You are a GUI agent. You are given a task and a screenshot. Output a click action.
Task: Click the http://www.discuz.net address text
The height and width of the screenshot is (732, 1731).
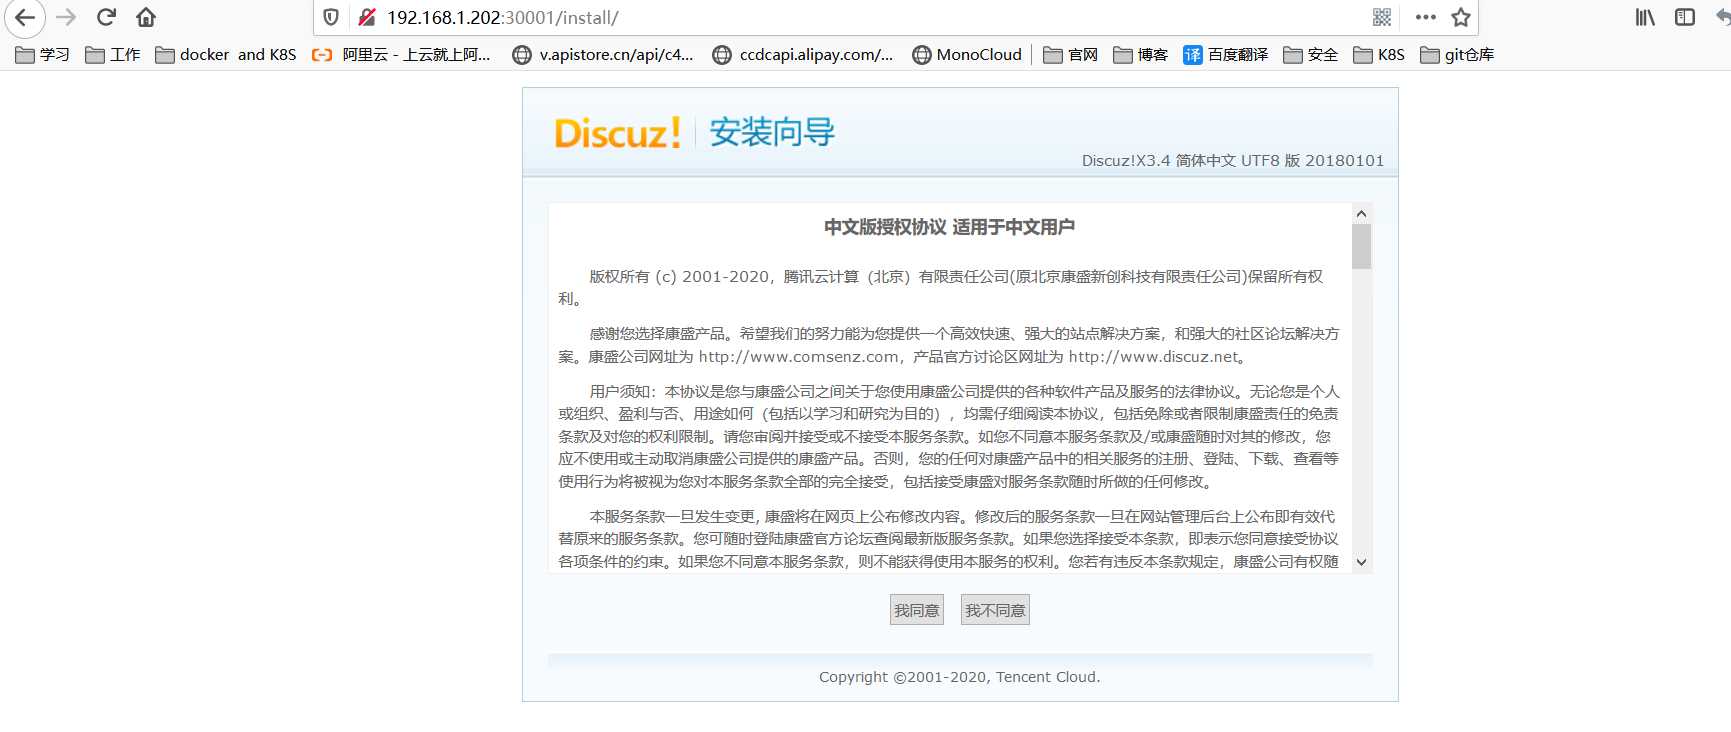click(x=1154, y=357)
